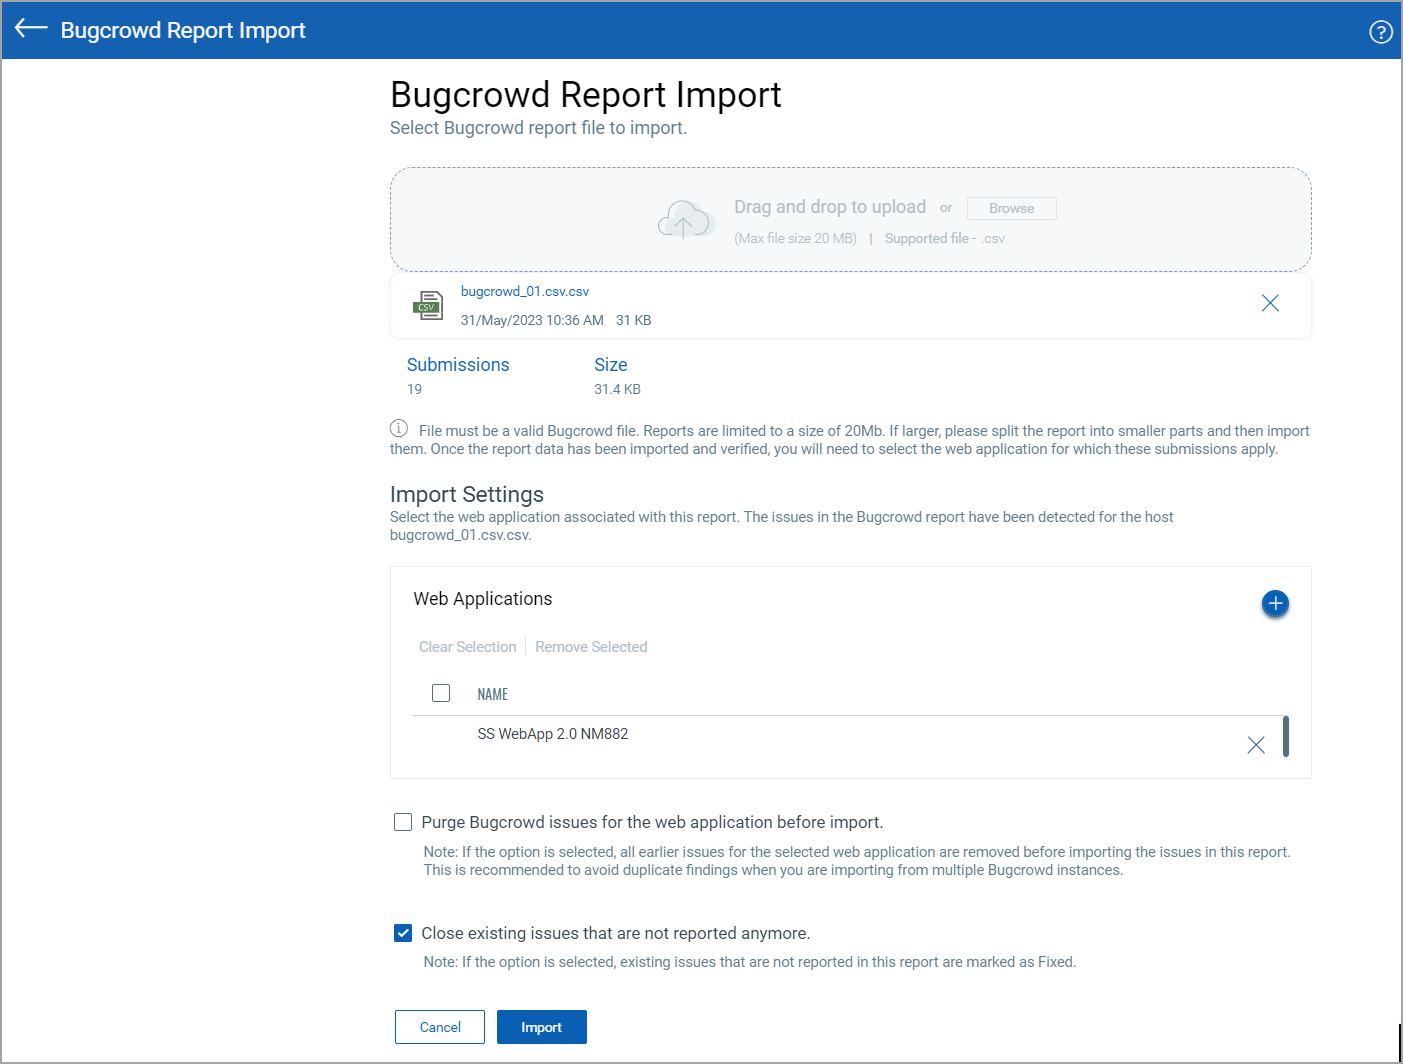Click Remove Selected link
This screenshot has width=1403, height=1064.
(591, 647)
